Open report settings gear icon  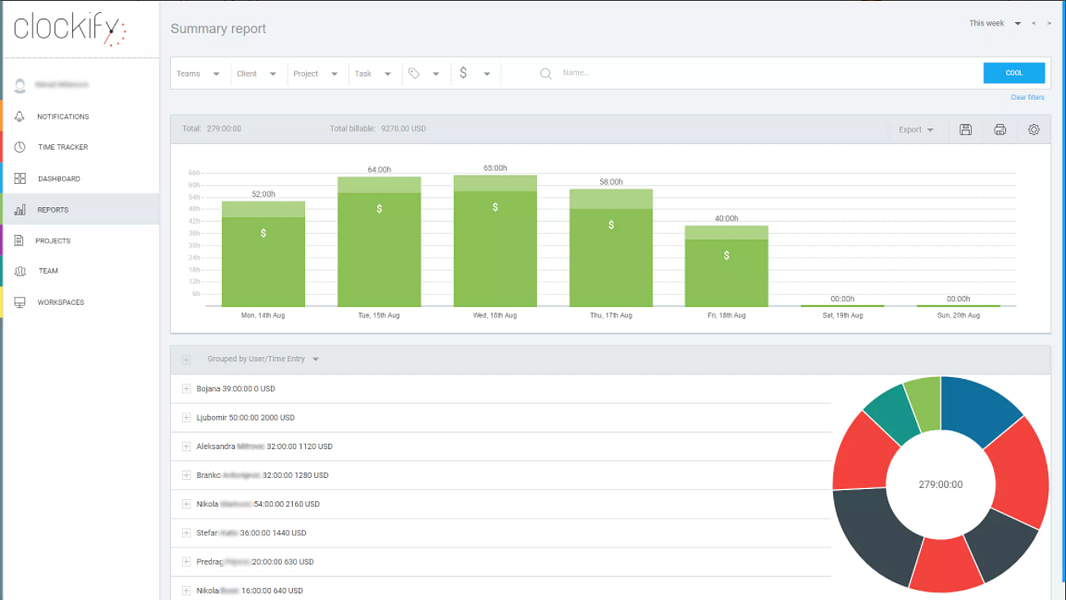click(x=1033, y=129)
